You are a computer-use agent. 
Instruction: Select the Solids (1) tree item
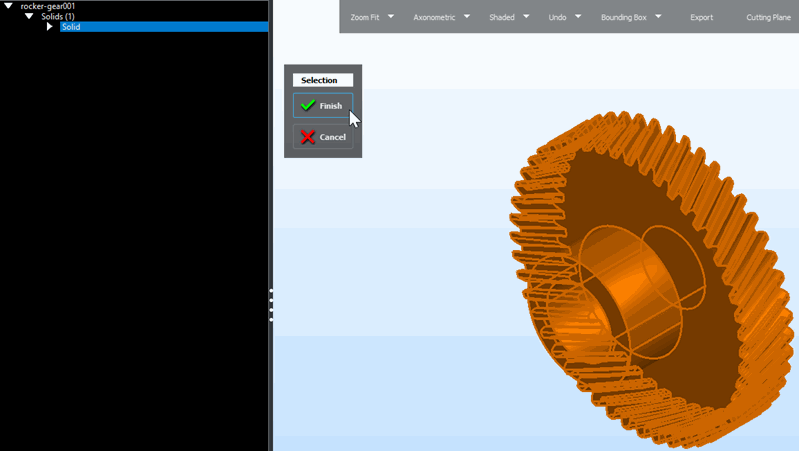(57, 17)
